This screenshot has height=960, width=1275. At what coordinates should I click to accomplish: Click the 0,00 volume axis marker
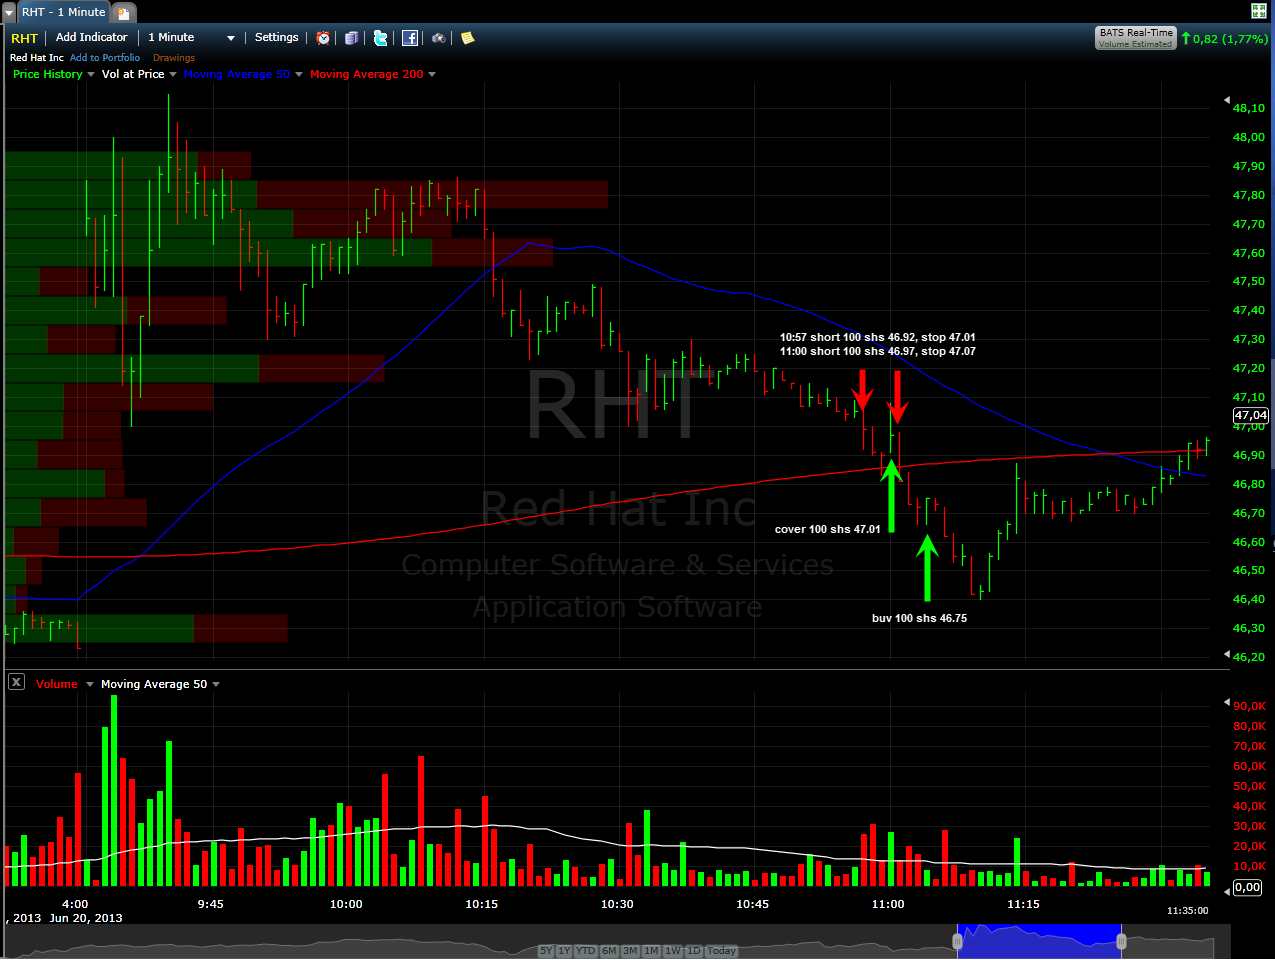(x=1247, y=887)
